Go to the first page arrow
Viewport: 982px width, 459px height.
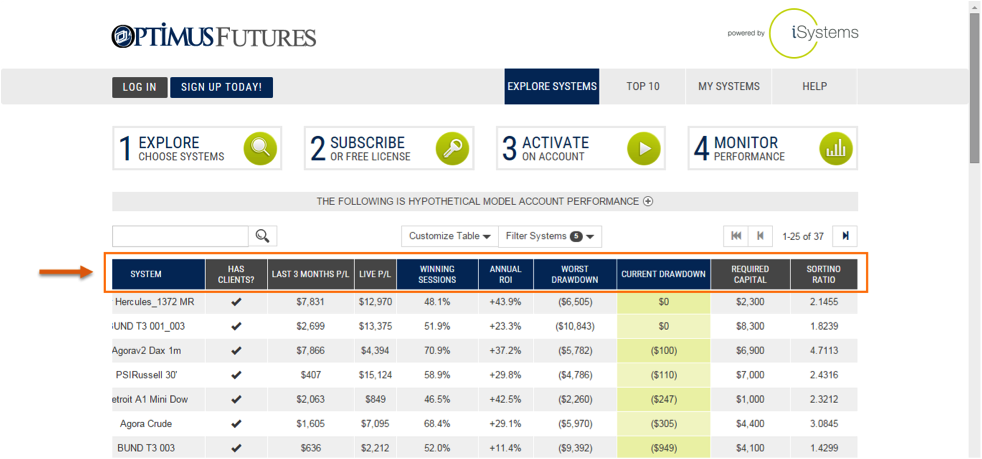point(736,236)
